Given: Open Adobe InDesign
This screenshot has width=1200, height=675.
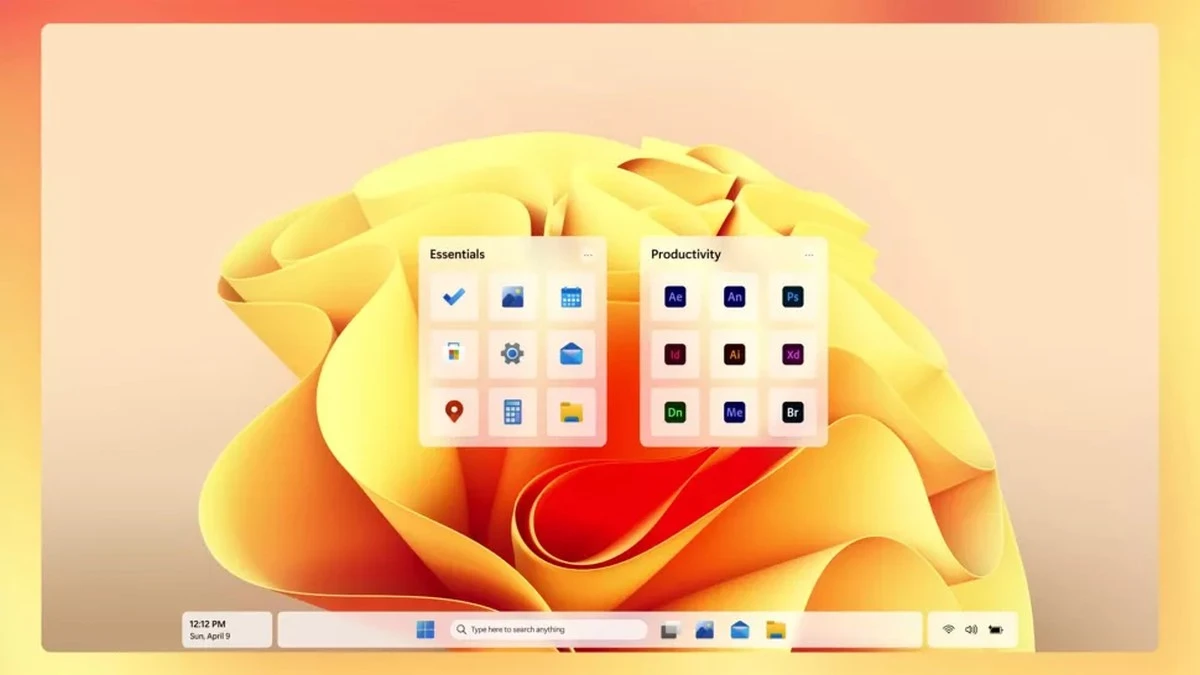Looking at the screenshot, I should click(674, 355).
